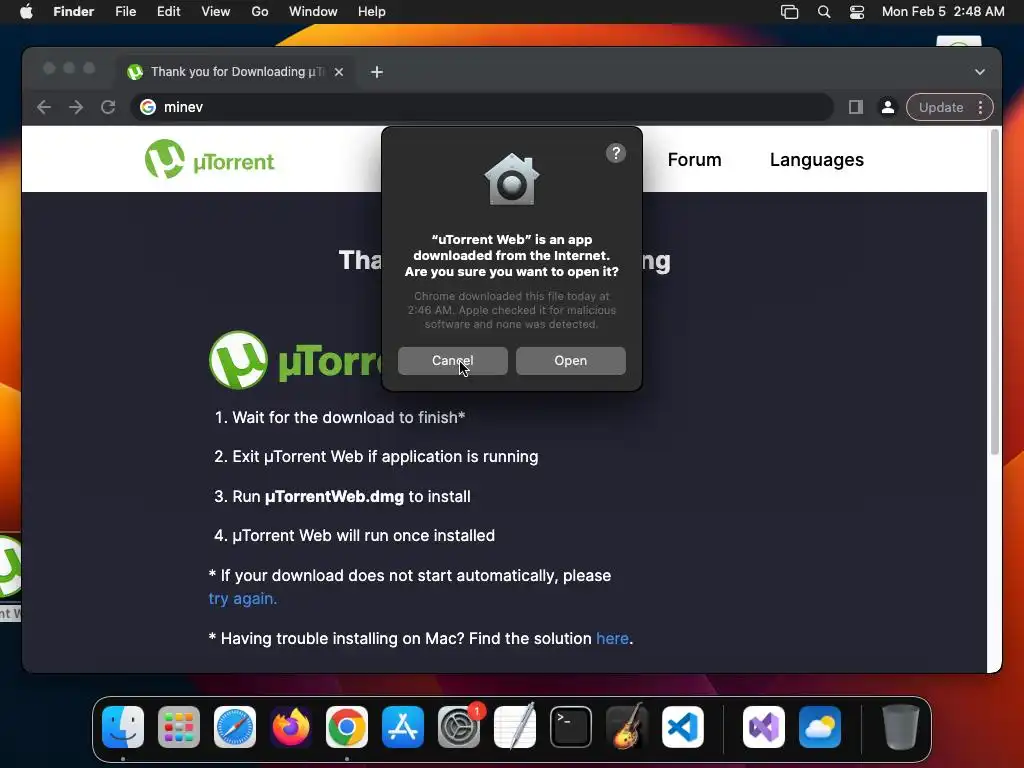This screenshot has height=768, width=1024.
Task: Open the Edit menu
Action: 168,12
